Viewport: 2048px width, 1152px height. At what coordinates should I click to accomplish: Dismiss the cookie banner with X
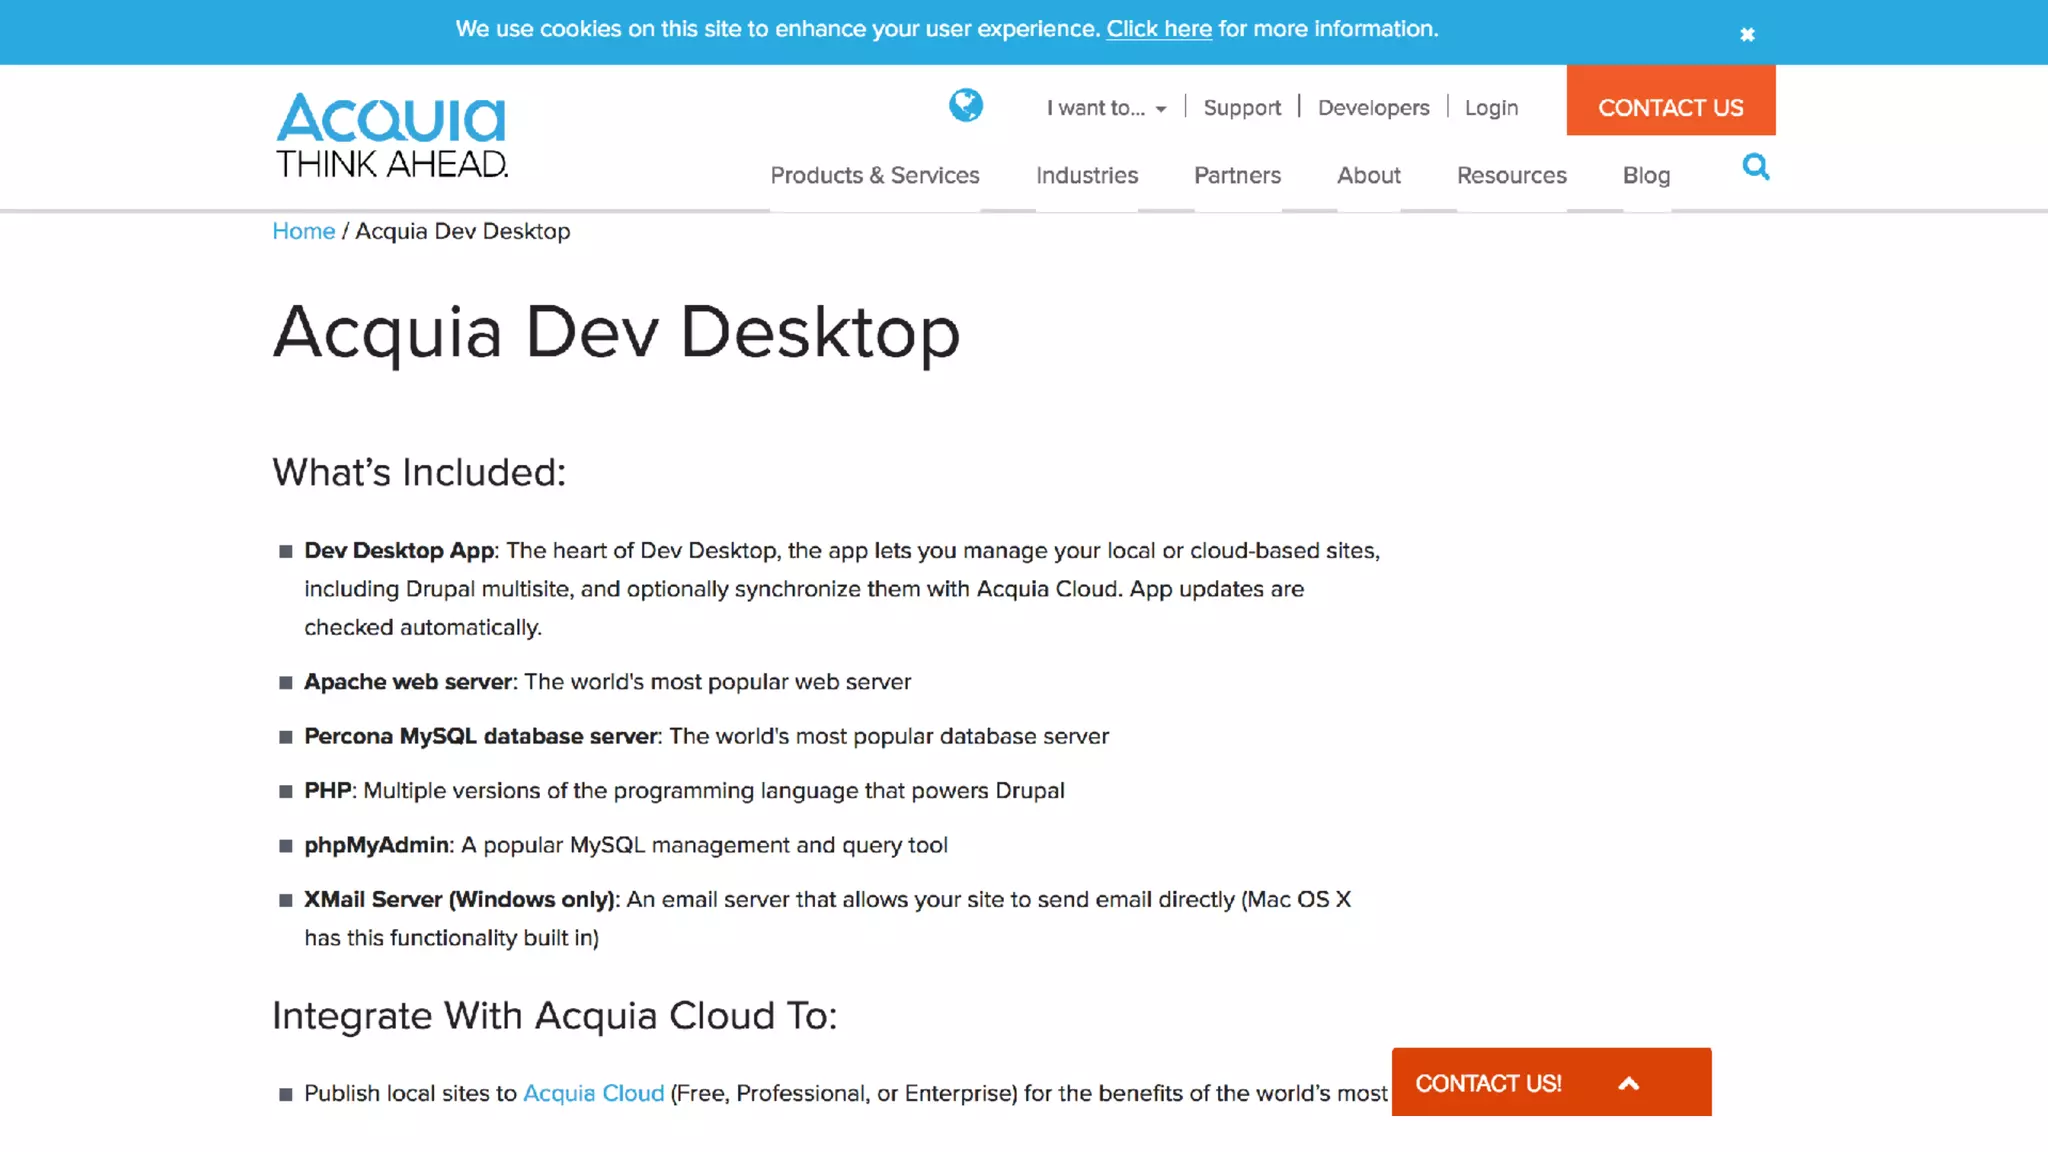[1747, 35]
